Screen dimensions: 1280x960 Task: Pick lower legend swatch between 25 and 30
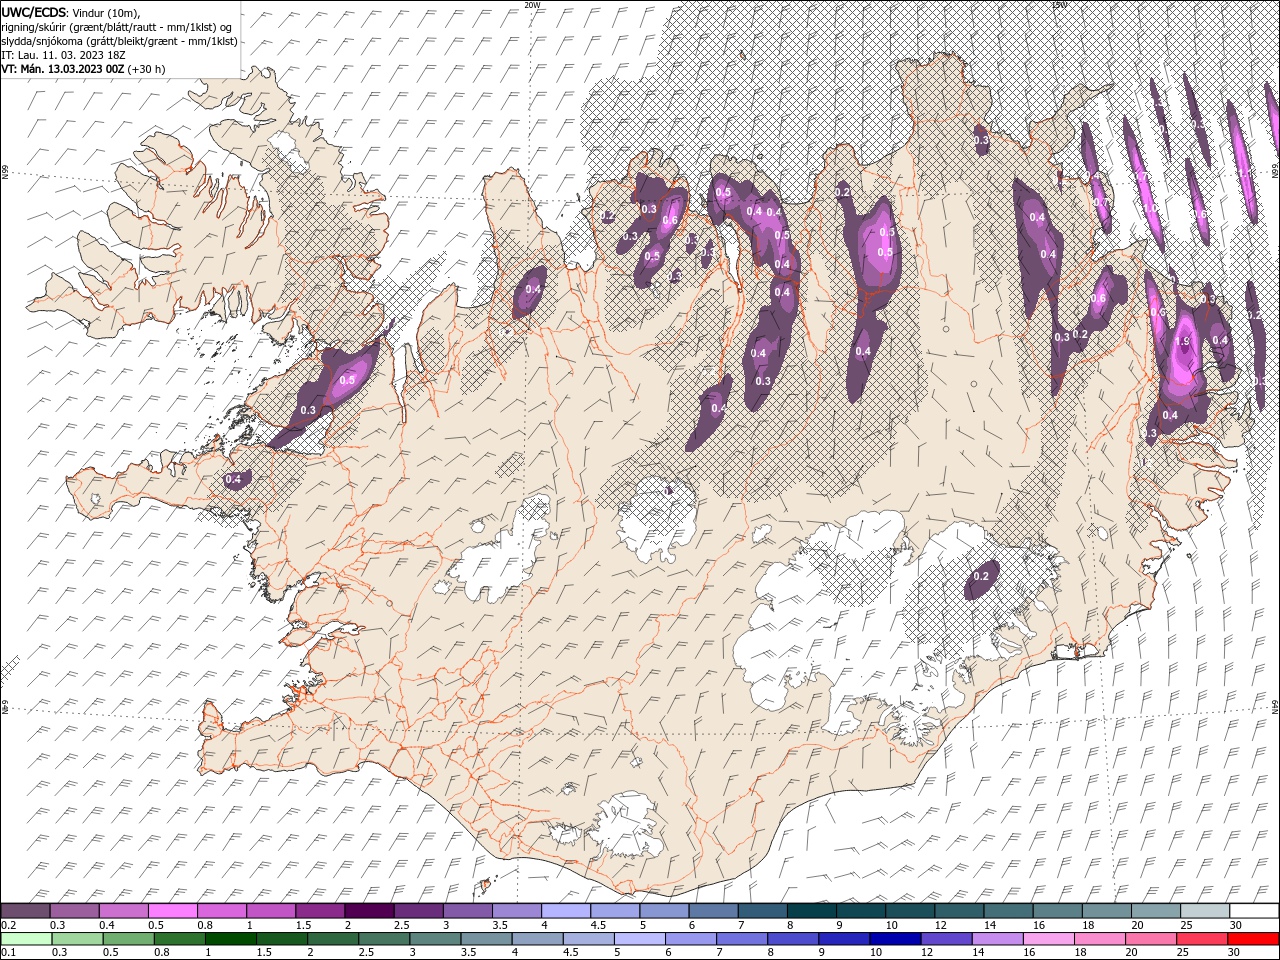tap(1203, 938)
